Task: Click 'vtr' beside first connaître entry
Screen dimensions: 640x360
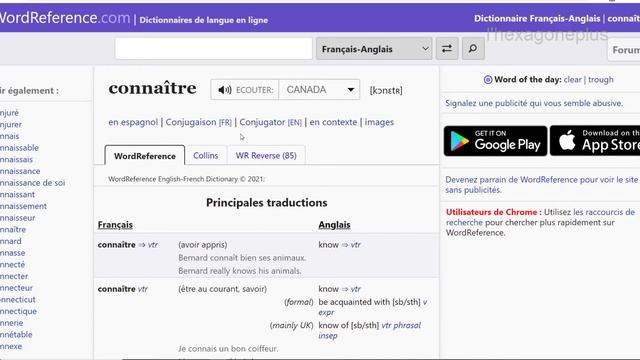Action: click(x=153, y=245)
